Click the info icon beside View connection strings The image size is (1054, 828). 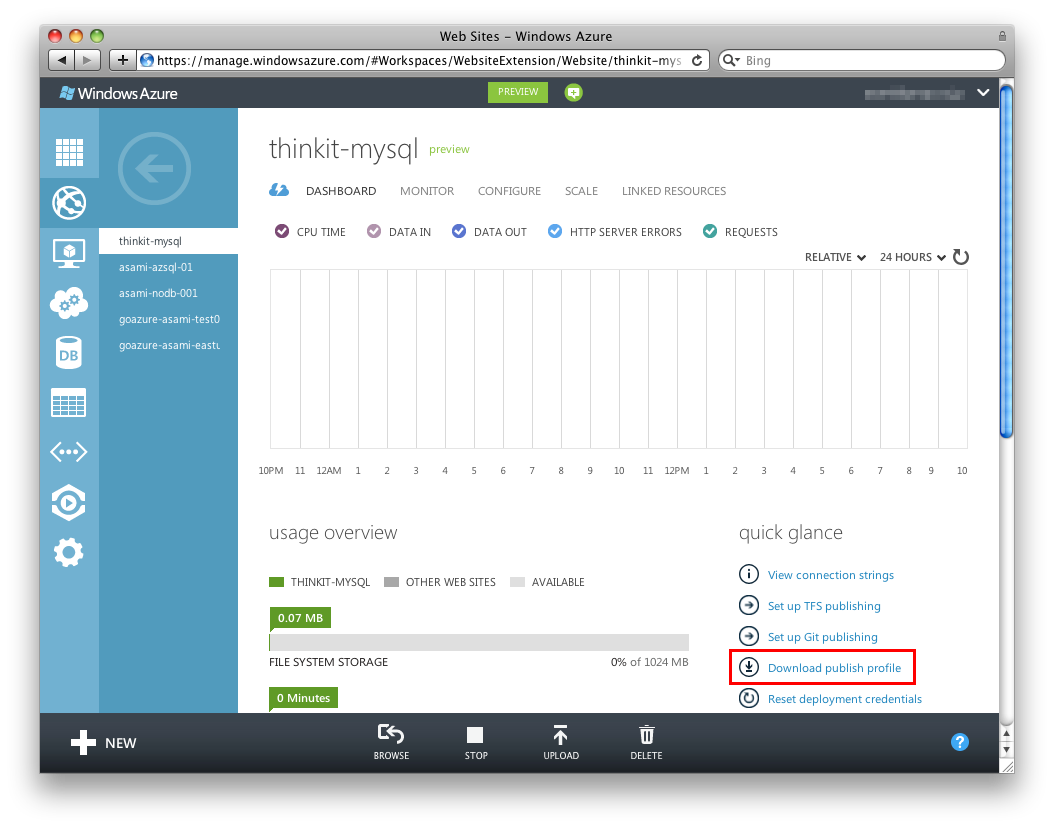tap(749, 574)
